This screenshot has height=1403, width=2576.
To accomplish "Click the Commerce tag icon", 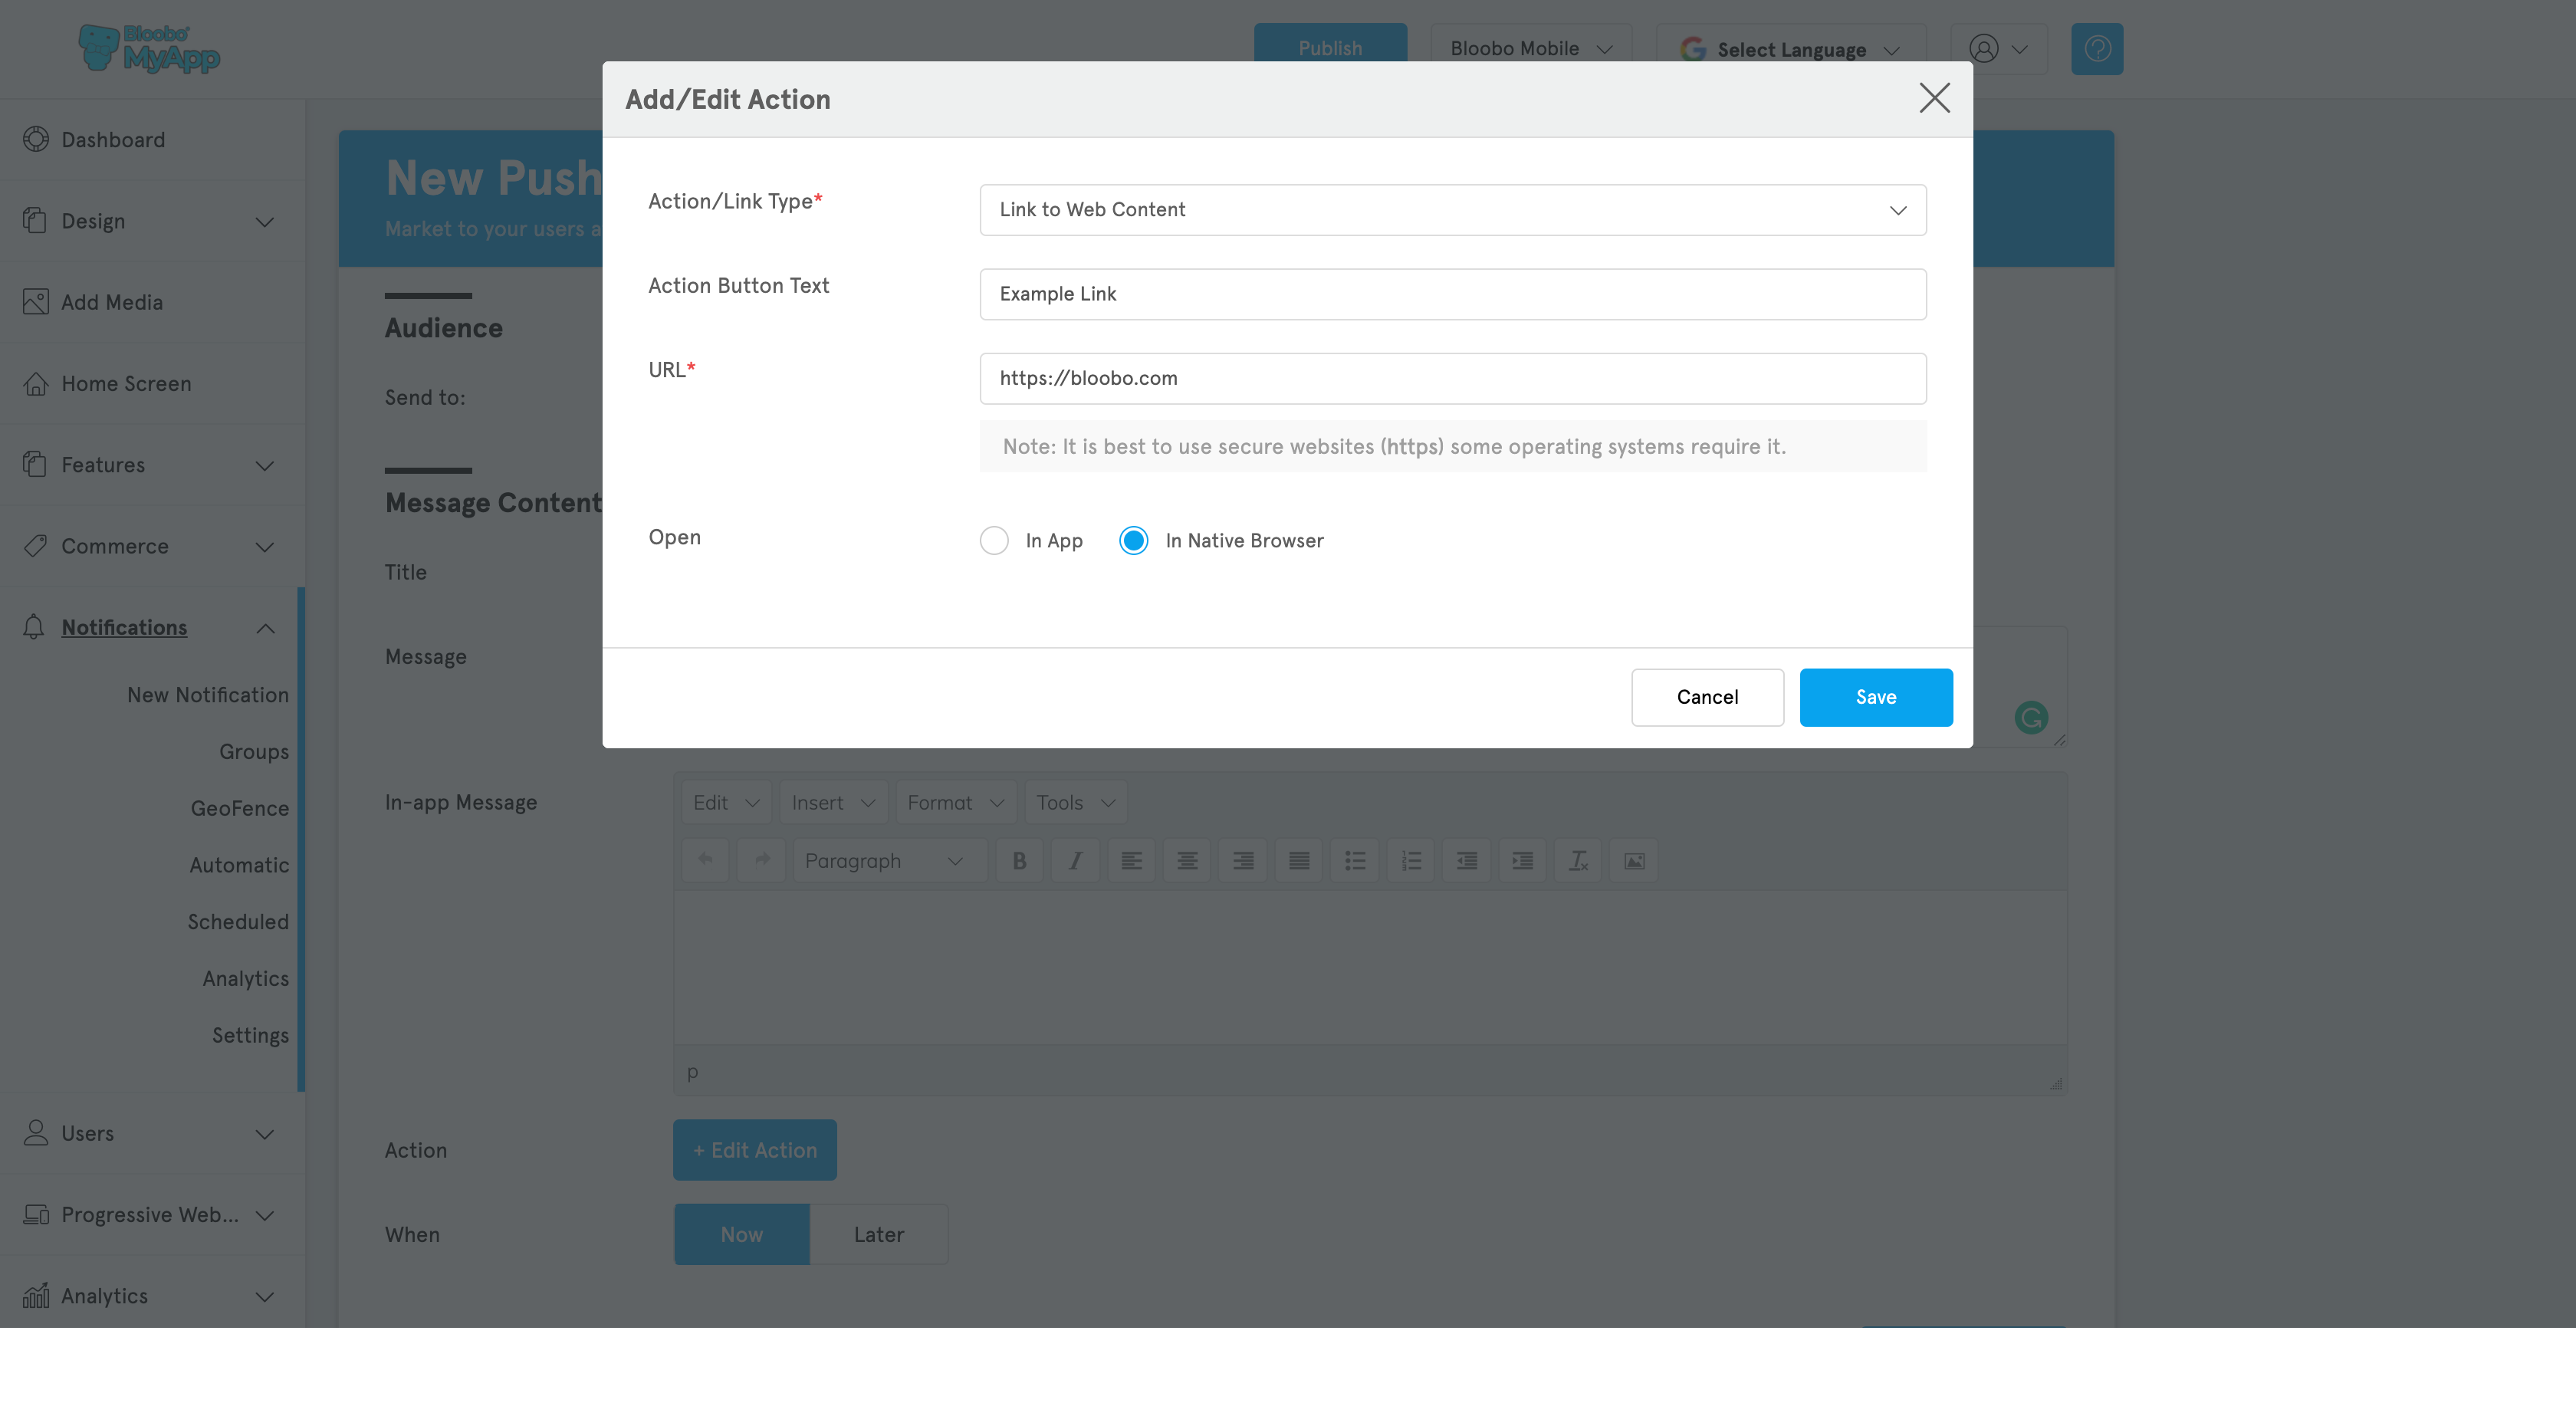I will [36, 545].
